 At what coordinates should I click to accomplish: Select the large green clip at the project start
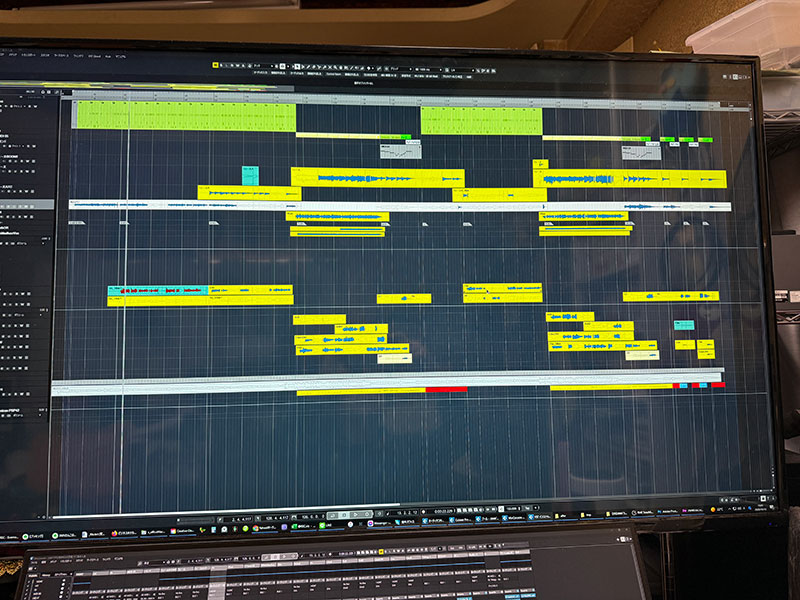(184, 116)
